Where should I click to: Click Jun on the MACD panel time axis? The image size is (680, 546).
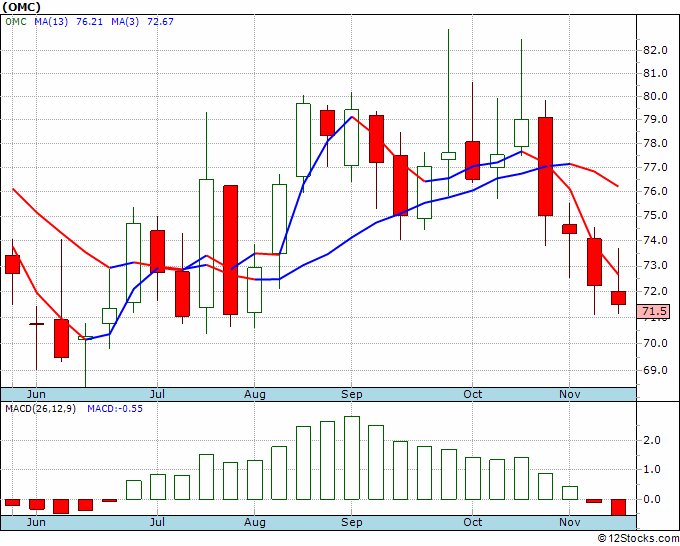coord(36,522)
